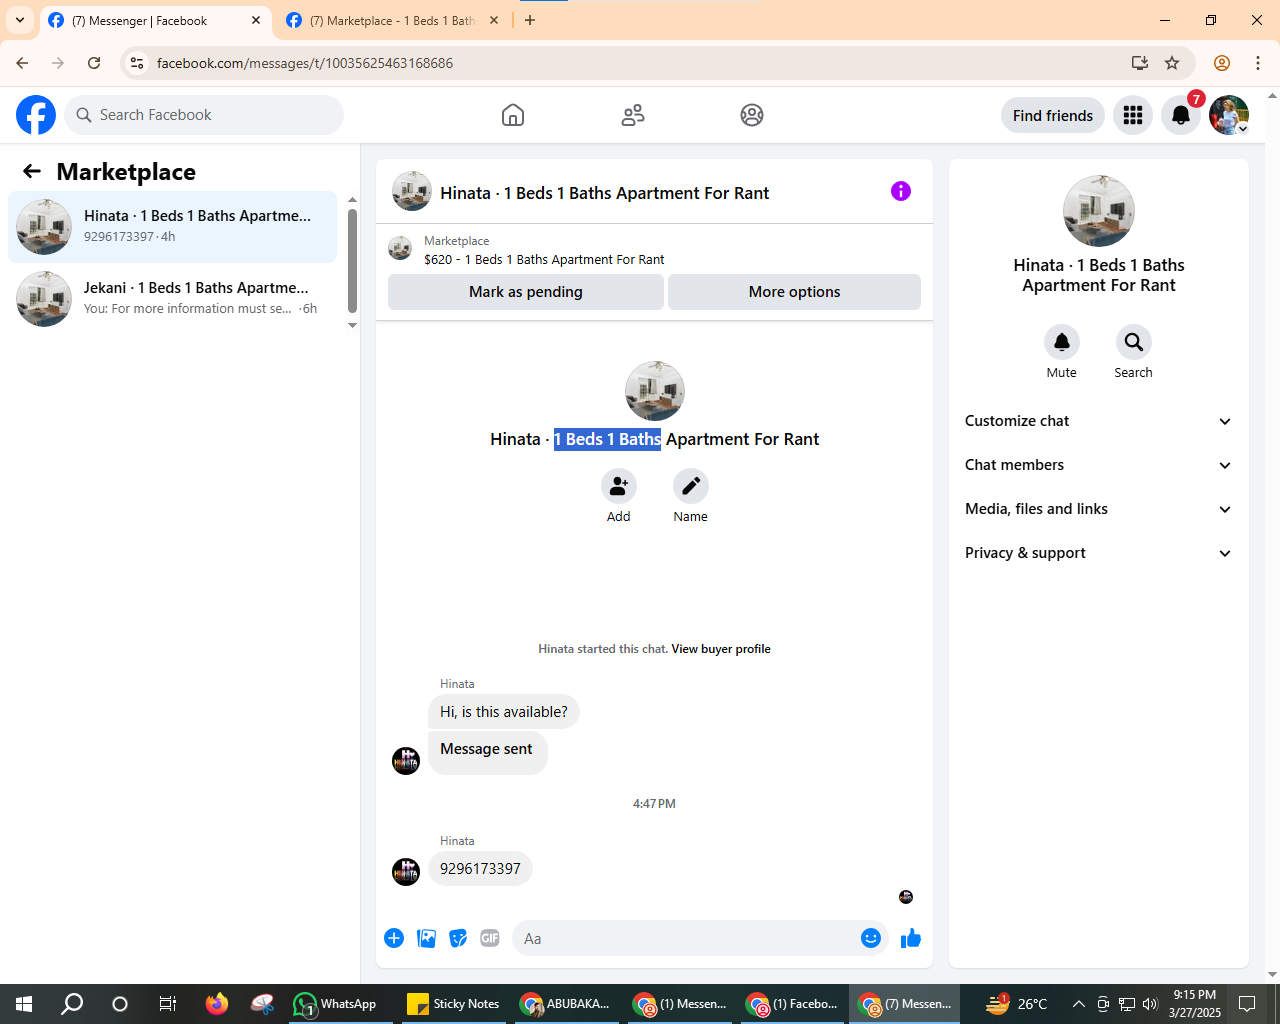
Task: Open Chrome's three-dot menu
Action: tap(1258, 63)
